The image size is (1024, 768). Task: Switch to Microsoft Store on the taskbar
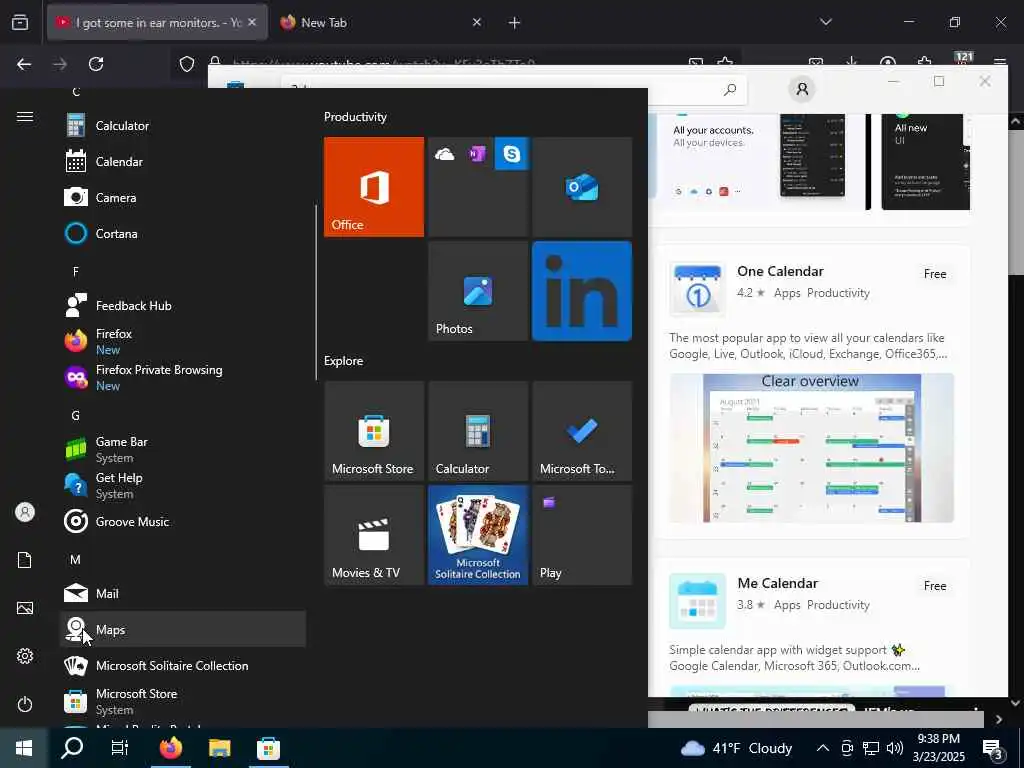(268, 748)
